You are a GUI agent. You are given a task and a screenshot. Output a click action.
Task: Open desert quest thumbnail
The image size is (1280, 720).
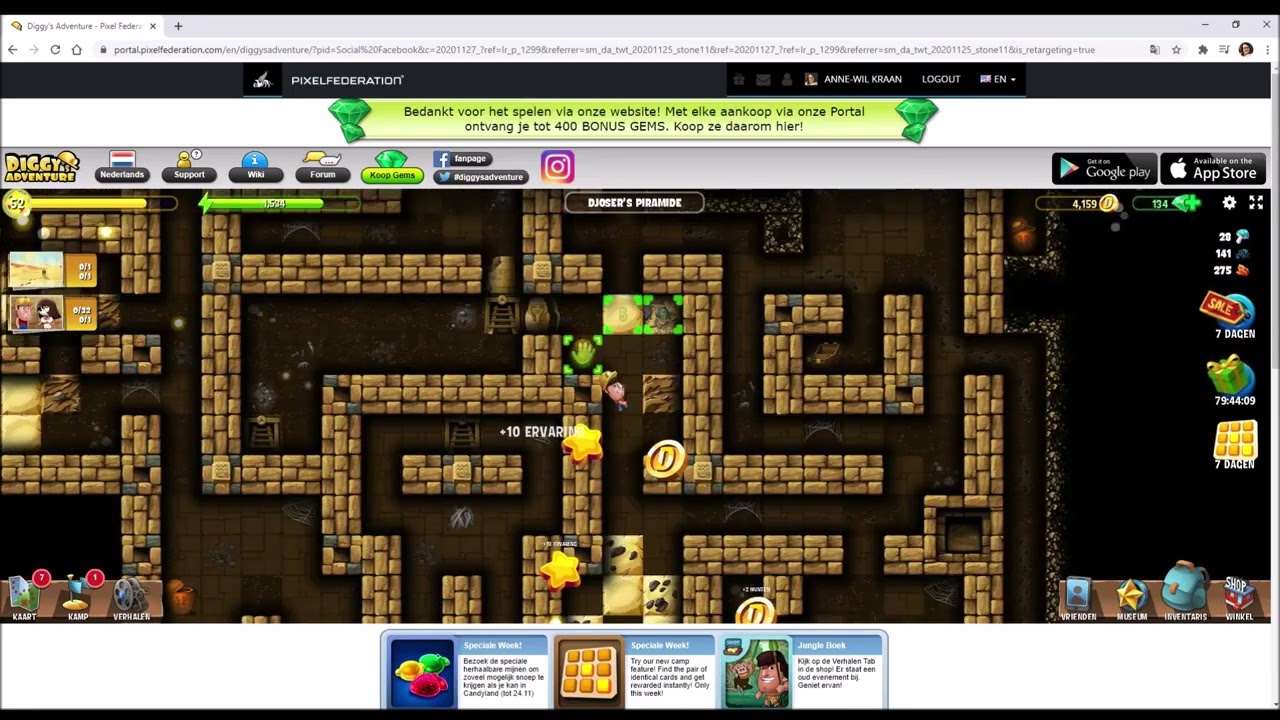[37, 270]
